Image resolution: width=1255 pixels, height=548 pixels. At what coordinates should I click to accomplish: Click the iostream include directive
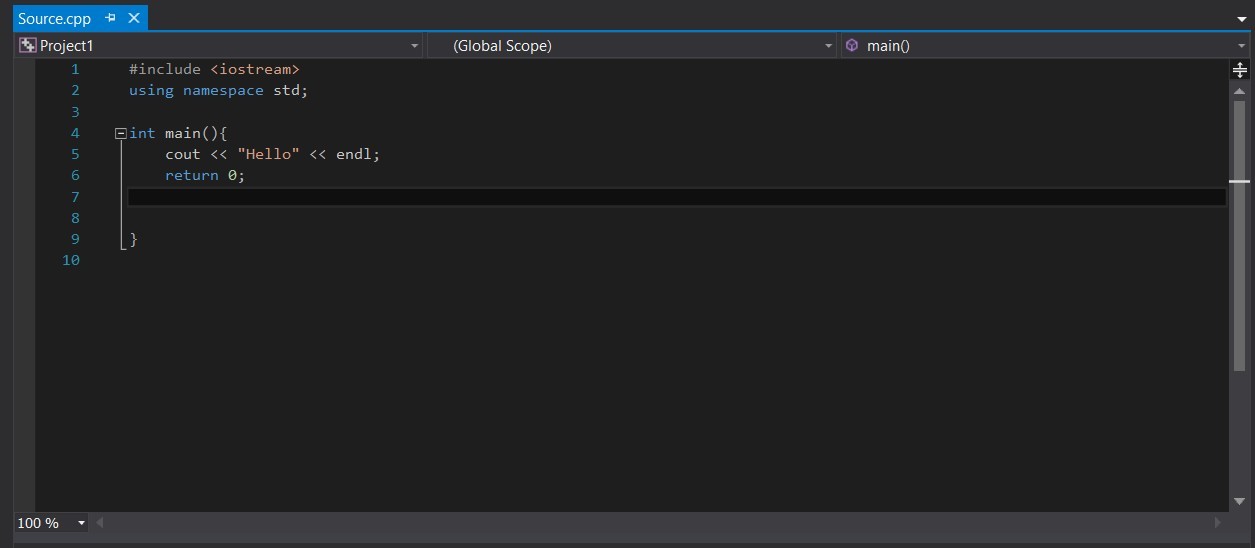(x=214, y=69)
